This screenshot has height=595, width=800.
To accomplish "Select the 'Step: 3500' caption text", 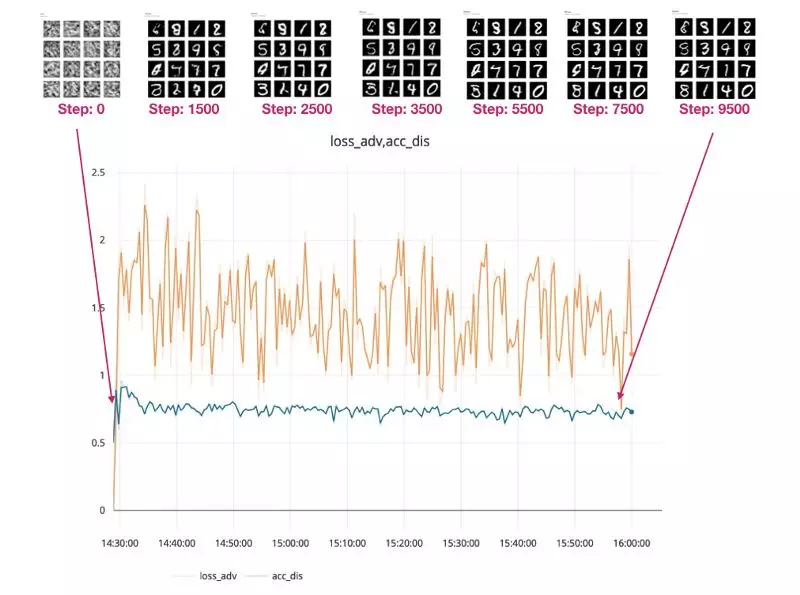I will tap(397, 108).
